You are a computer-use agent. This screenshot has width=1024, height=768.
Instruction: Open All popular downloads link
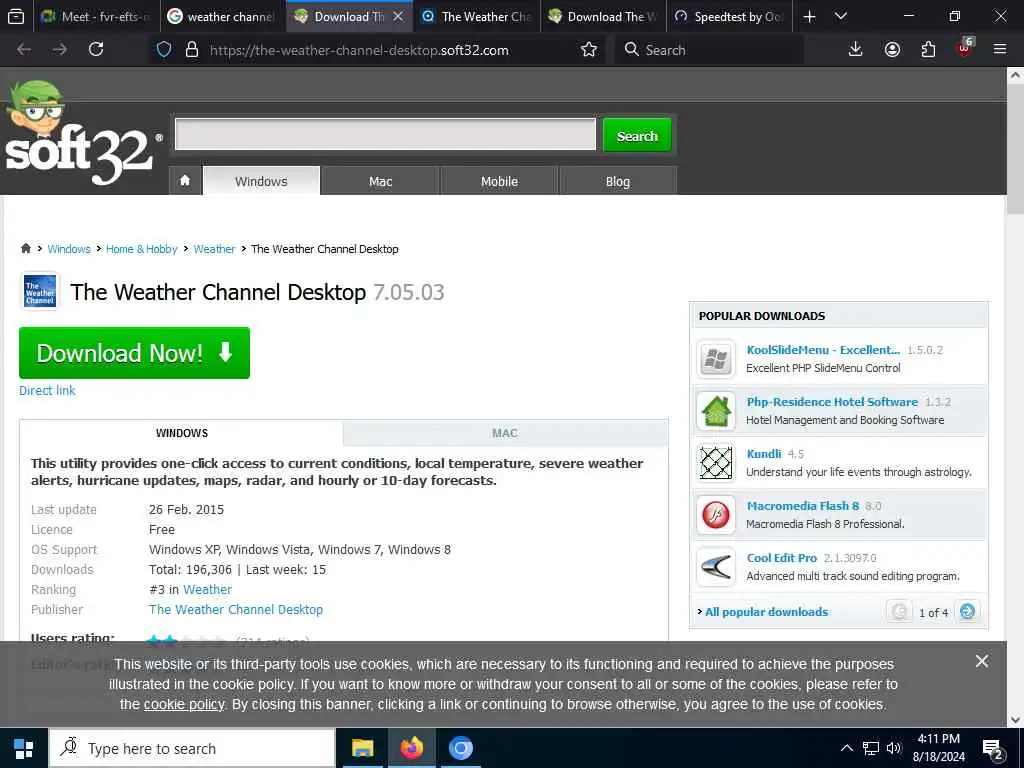pos(766,612)
